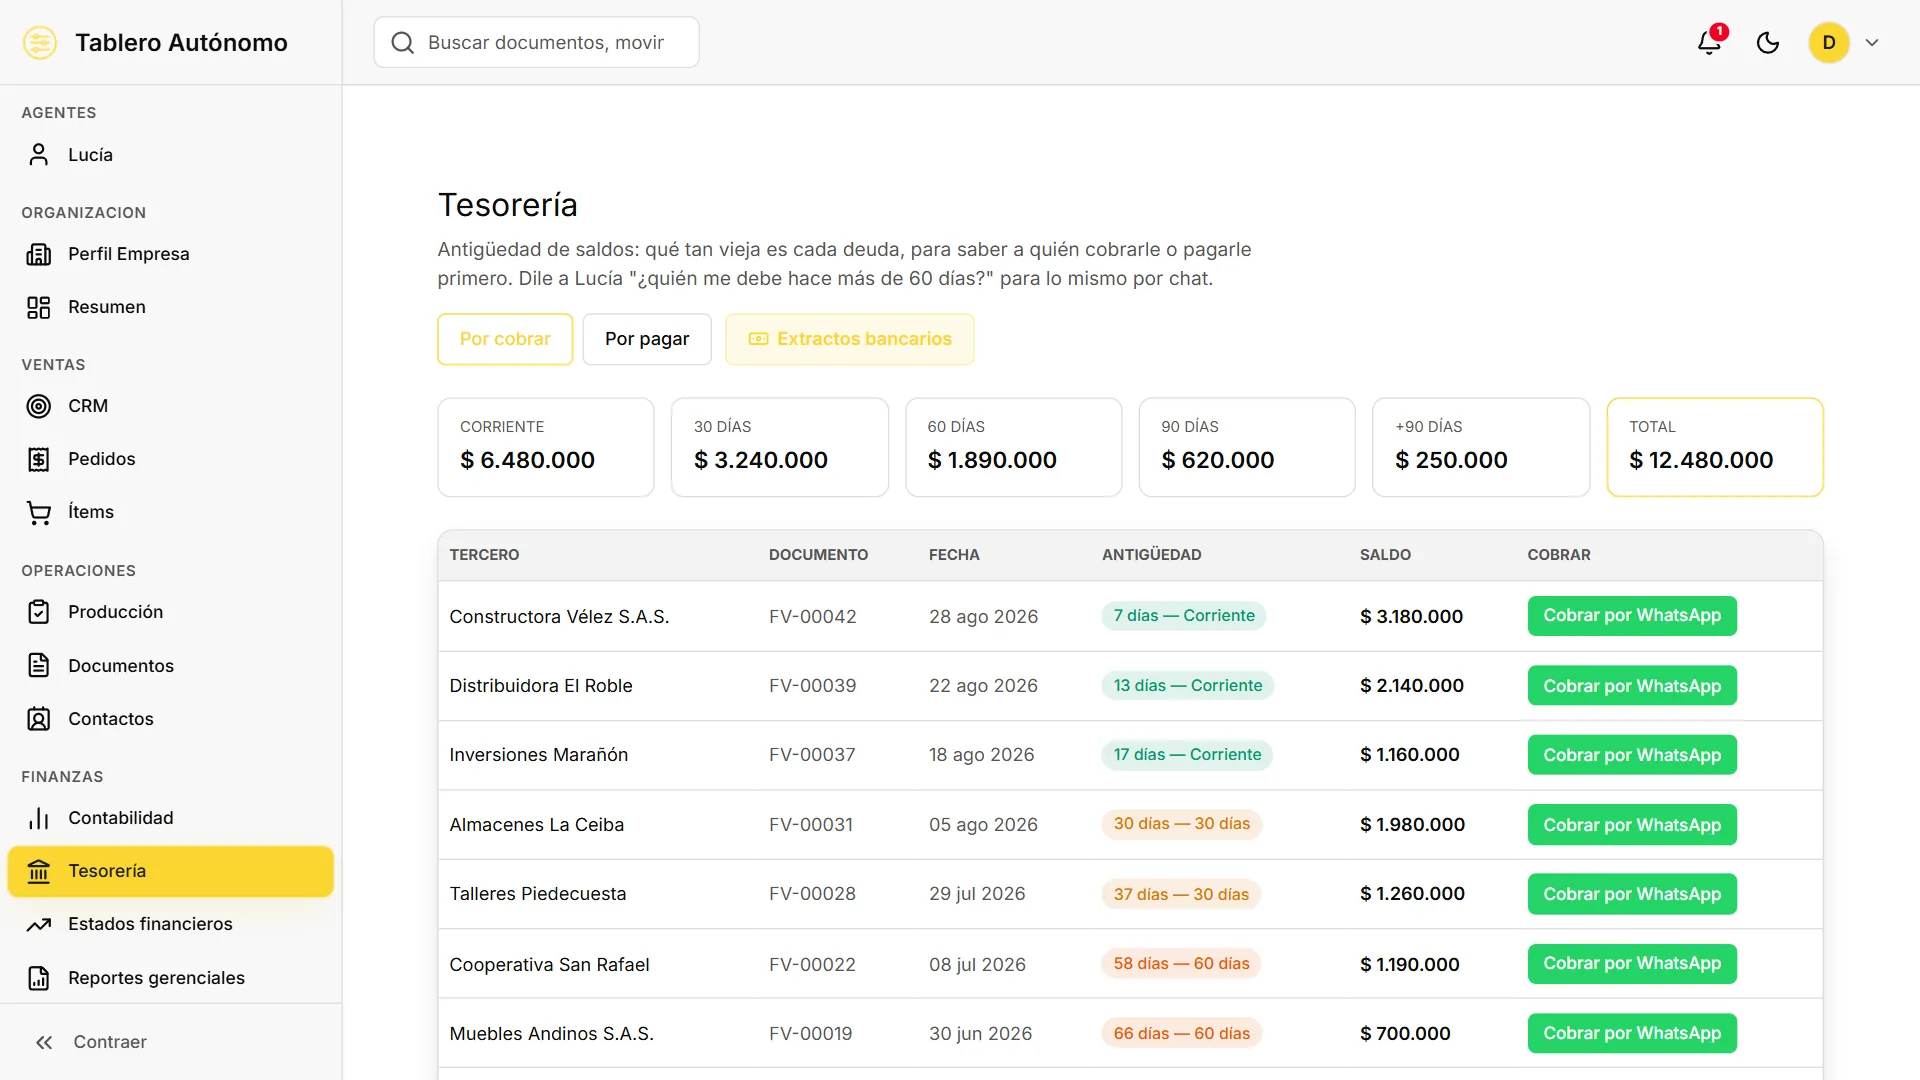Open the Pedidos receipt icon
The width and height of the screenshot is (1920, 1080).
click(38, 459)
